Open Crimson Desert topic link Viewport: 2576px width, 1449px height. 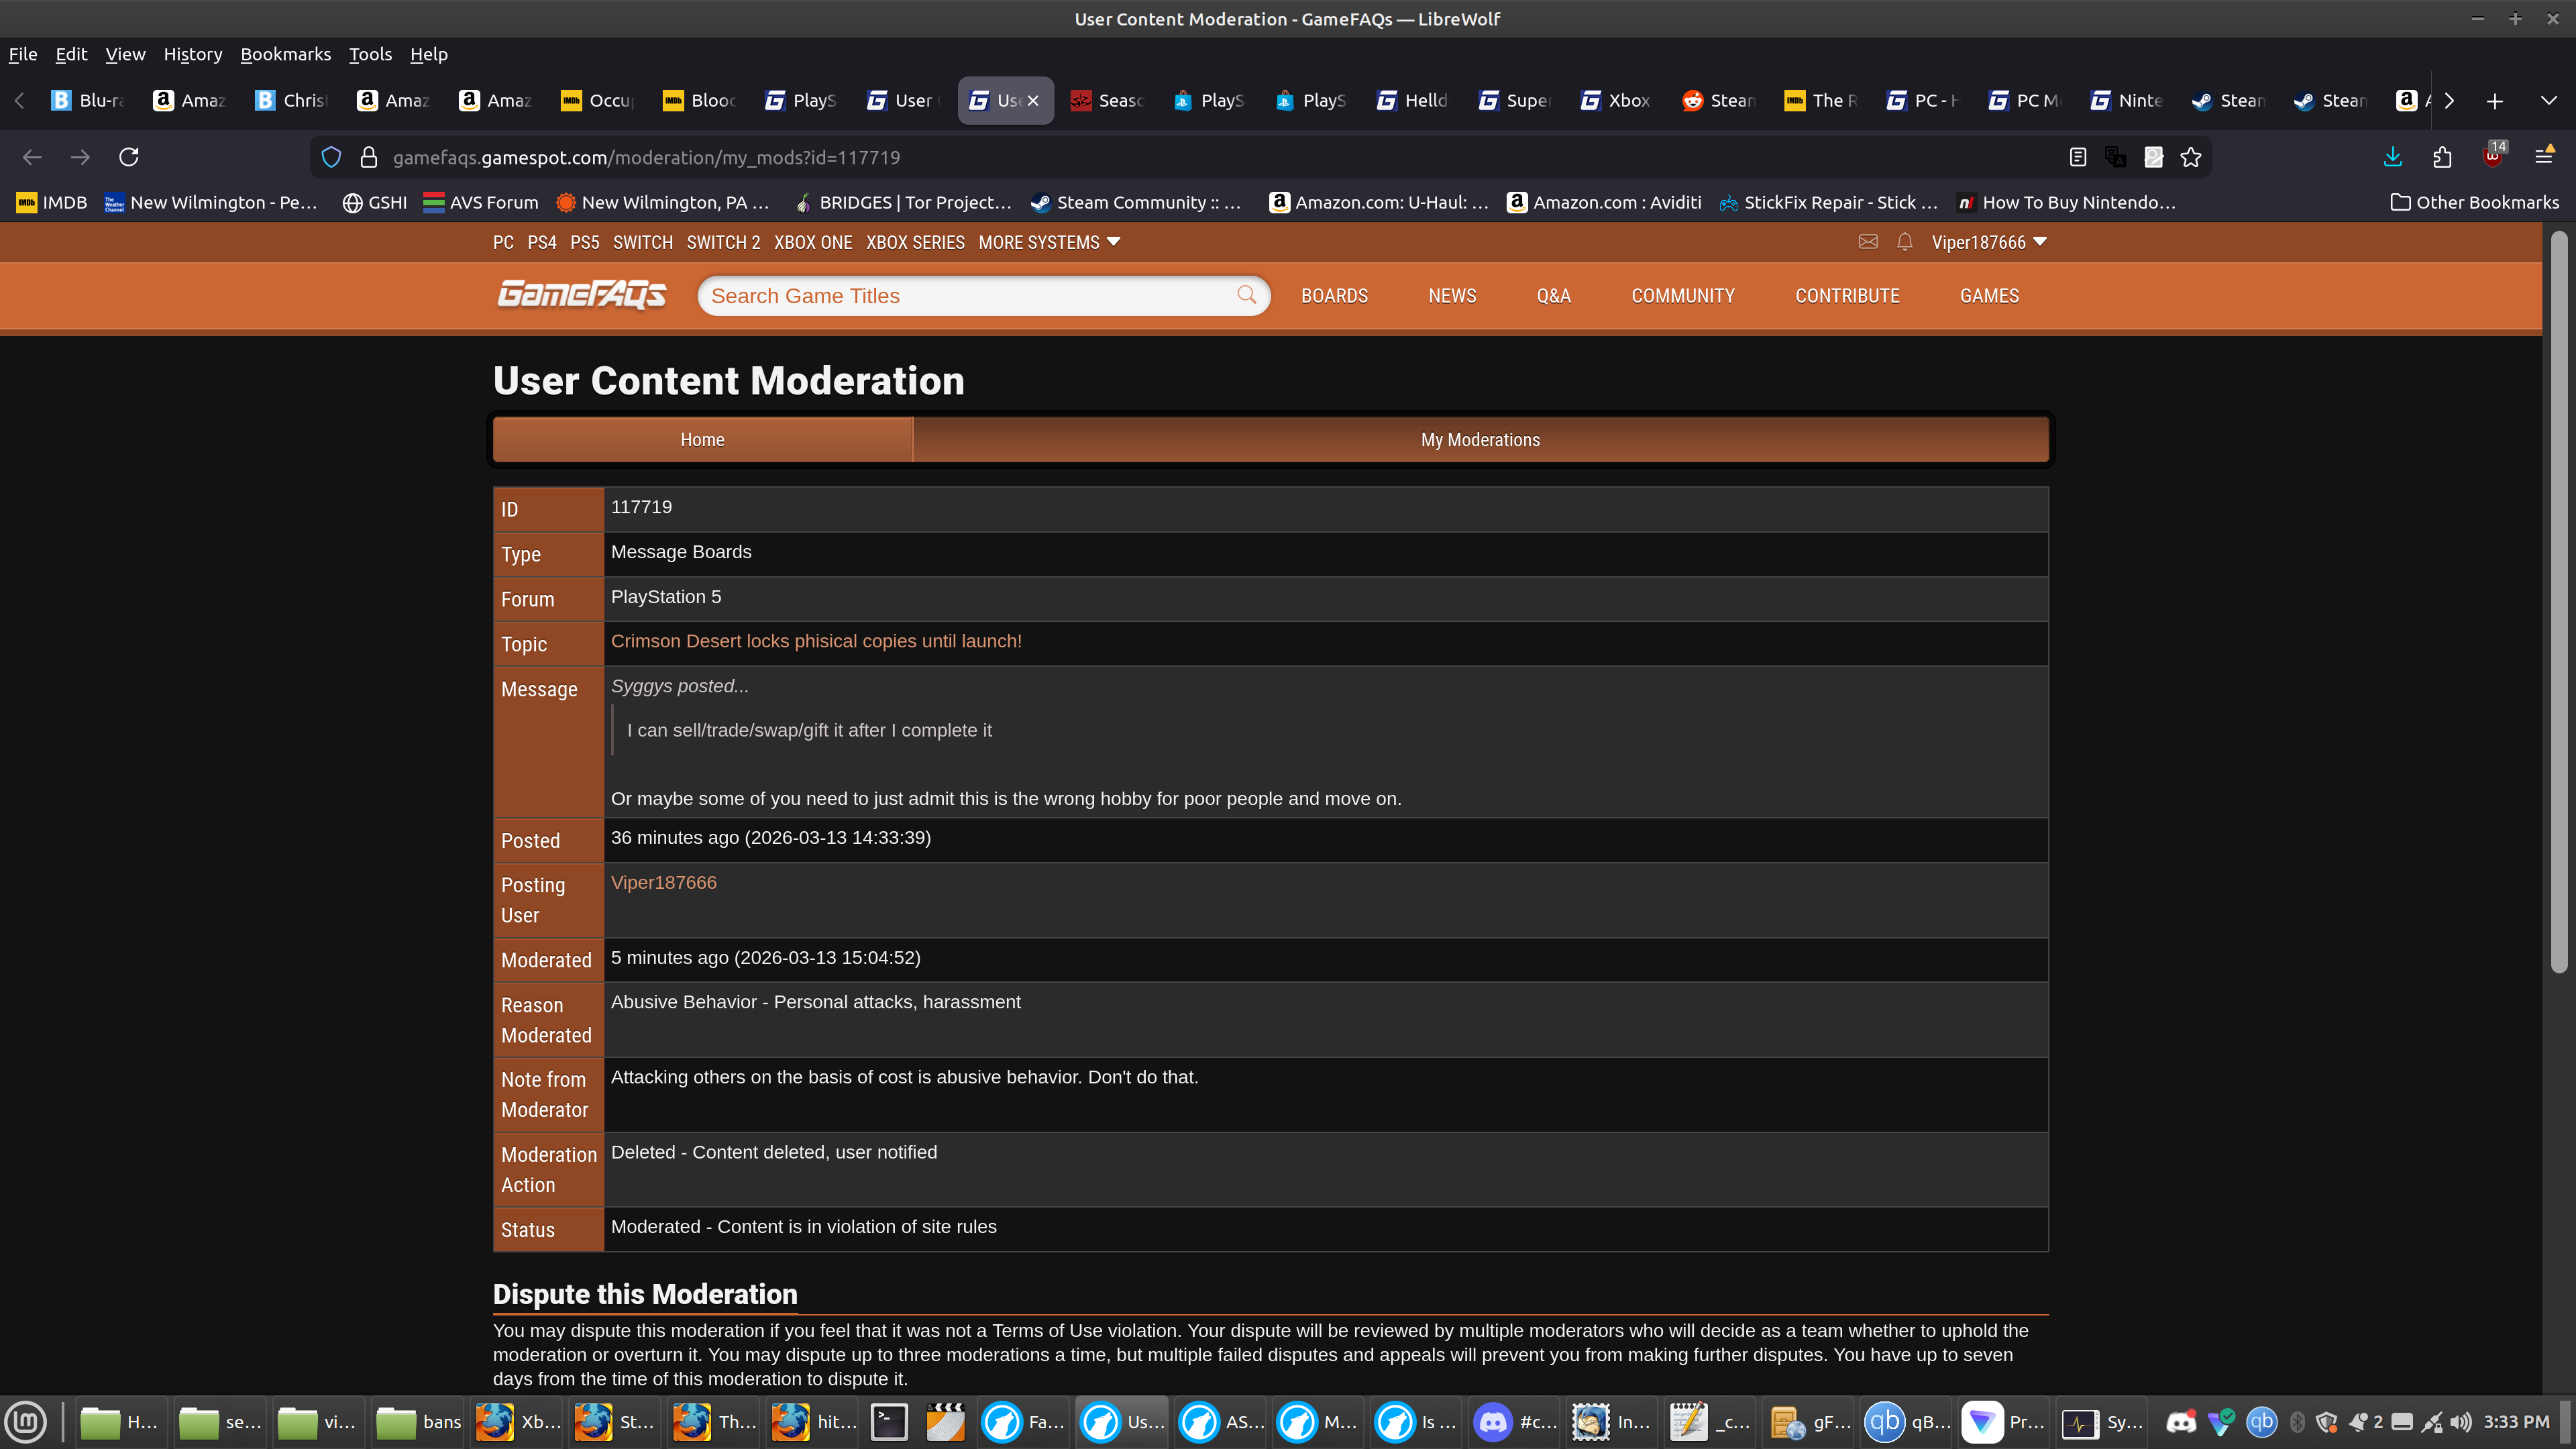click(x=816, y=641)
